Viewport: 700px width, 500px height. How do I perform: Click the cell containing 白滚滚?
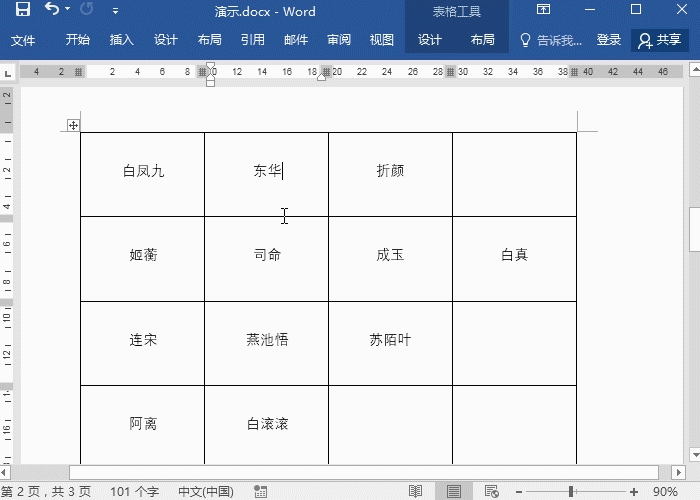click(x=267, y=425)
